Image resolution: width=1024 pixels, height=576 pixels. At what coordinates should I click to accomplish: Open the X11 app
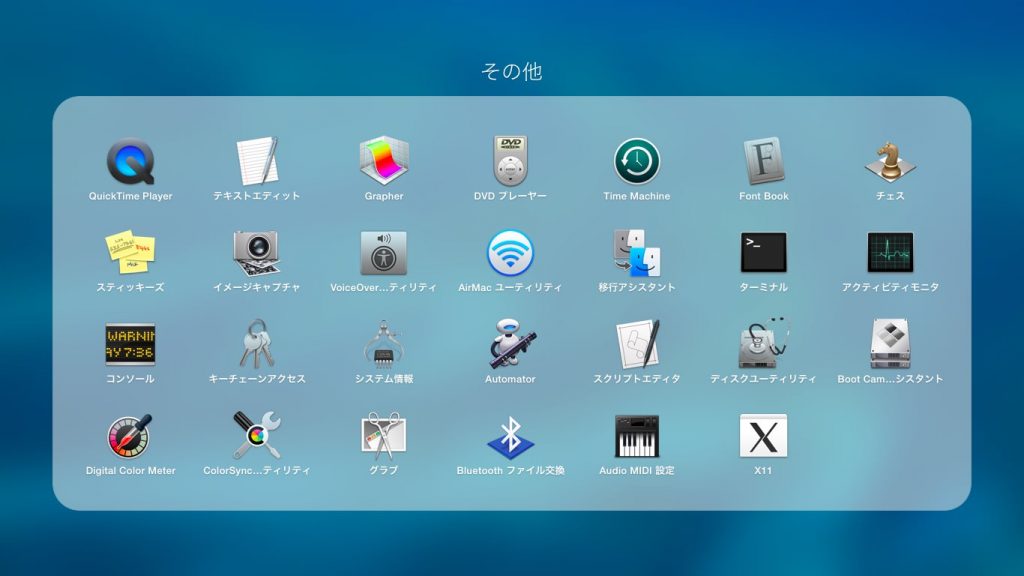coord(763,436)
